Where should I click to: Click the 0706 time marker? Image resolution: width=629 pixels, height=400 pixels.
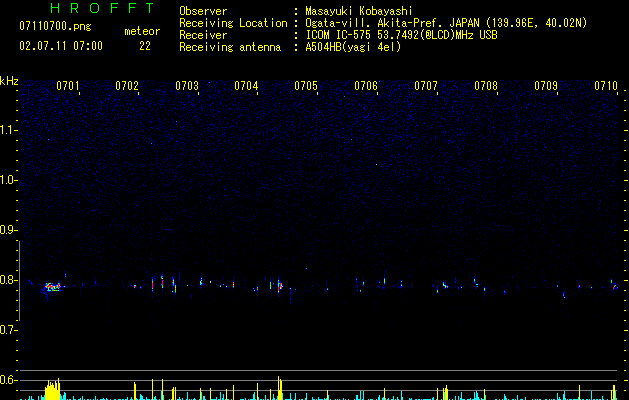pos(366,86)
